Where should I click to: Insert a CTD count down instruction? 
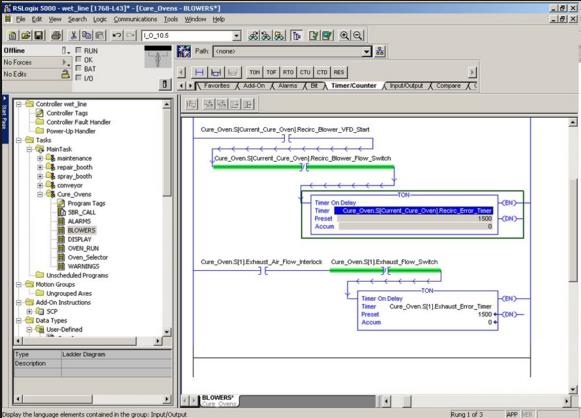click(322, 72)
